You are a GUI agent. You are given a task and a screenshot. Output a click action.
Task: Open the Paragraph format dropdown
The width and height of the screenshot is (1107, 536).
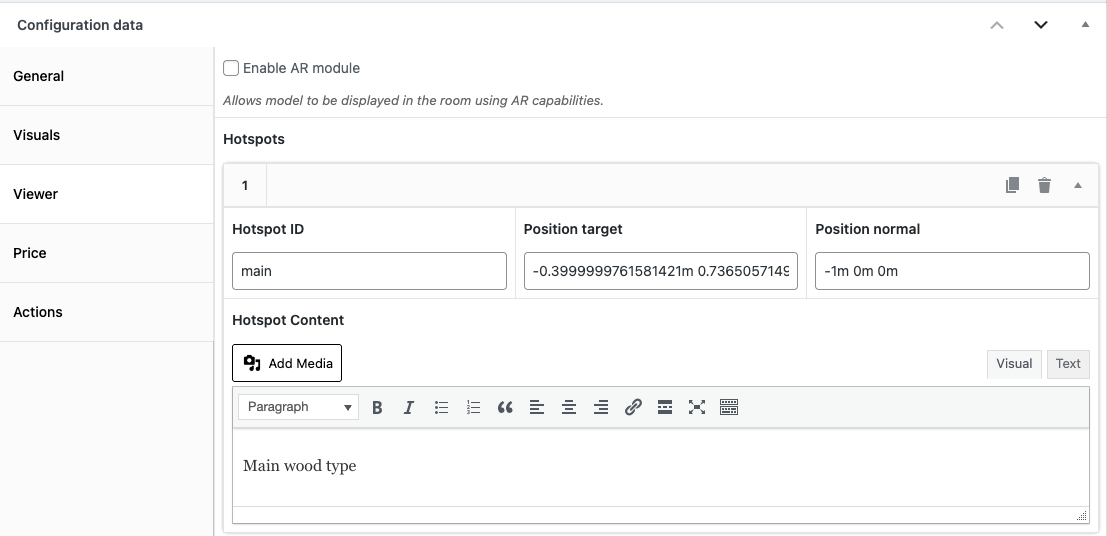(298, 407)
